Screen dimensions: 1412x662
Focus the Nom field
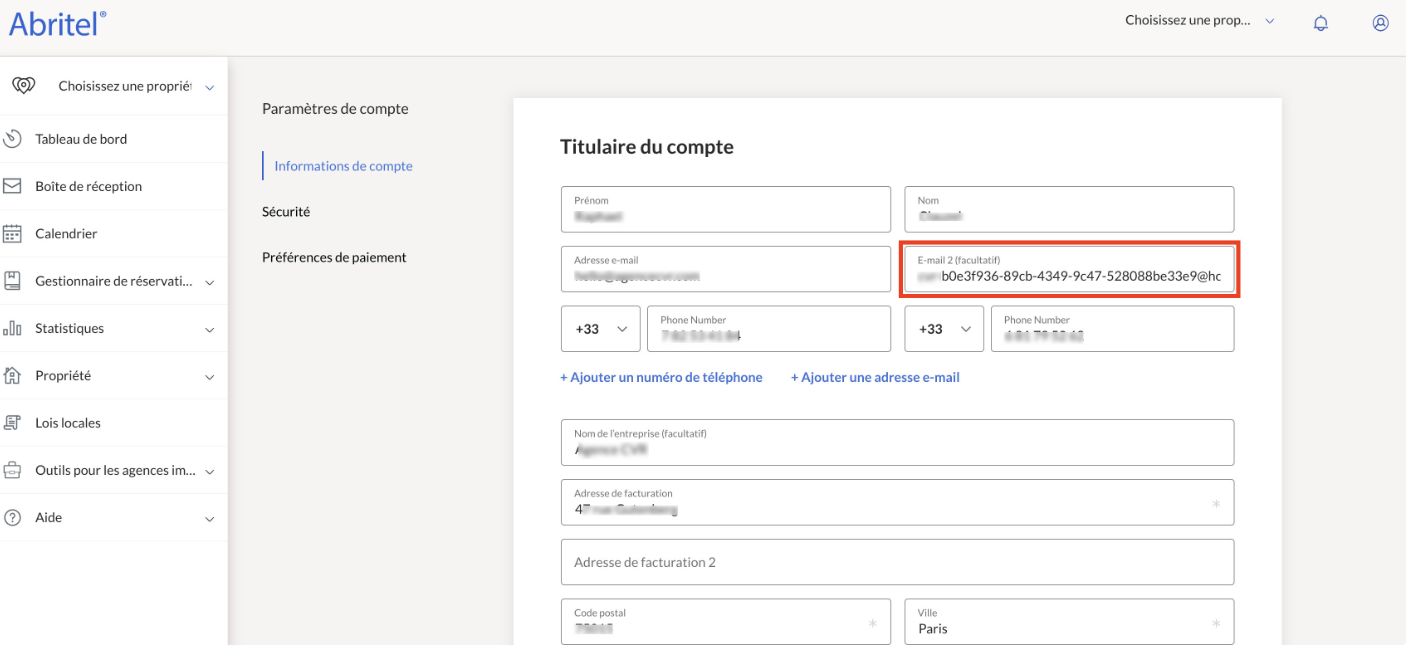(1069, 209)
